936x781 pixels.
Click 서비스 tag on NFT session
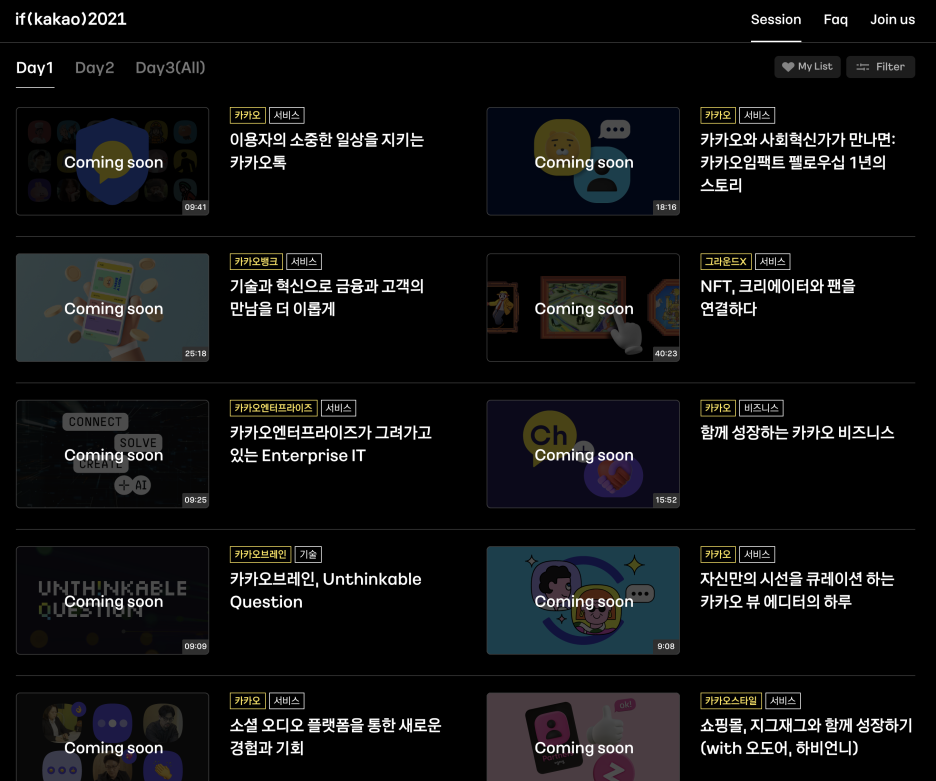(772, 262)
